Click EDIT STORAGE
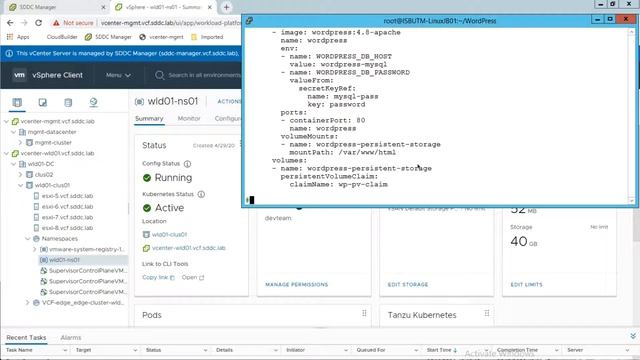Screen dimensions: 640x360 coord(408,284)
